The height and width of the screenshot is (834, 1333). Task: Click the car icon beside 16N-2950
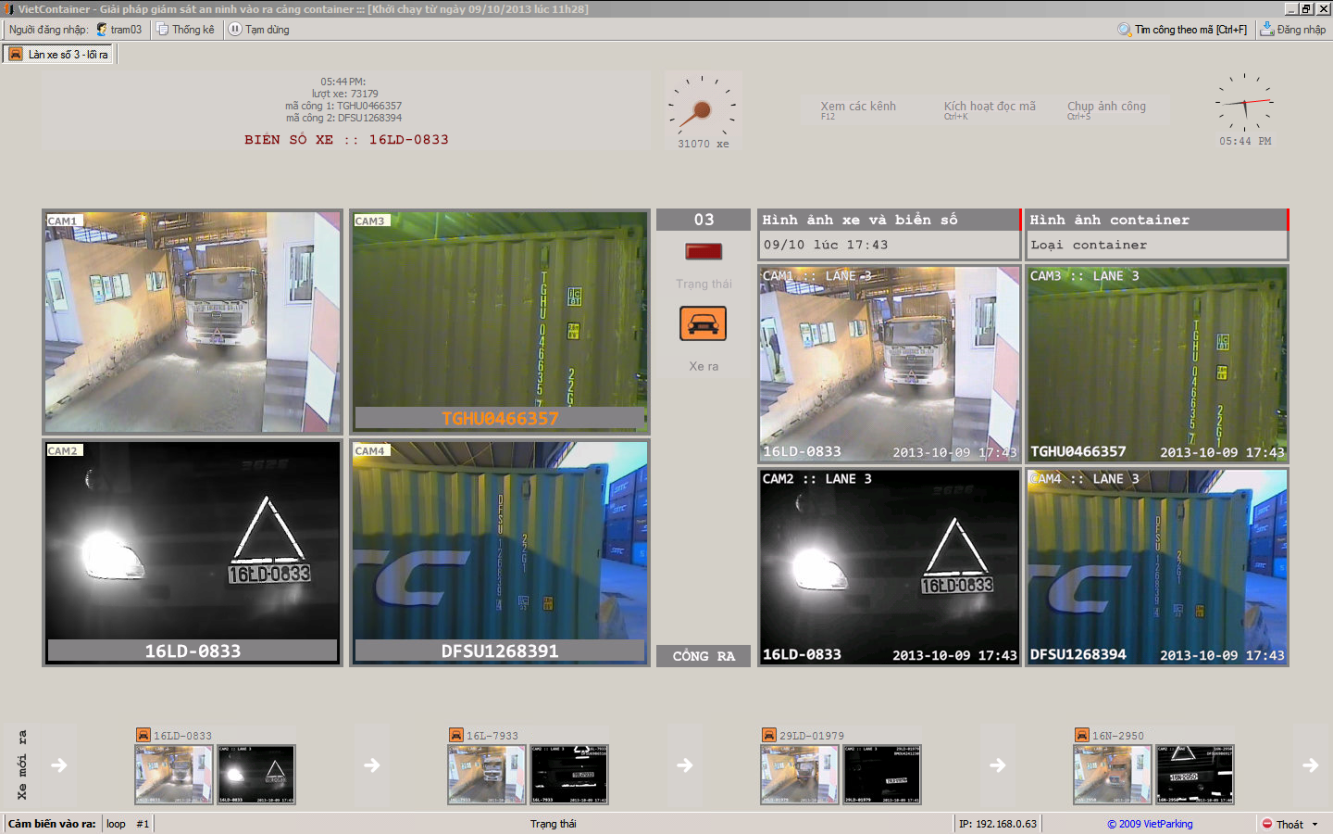coord(1083,735)
